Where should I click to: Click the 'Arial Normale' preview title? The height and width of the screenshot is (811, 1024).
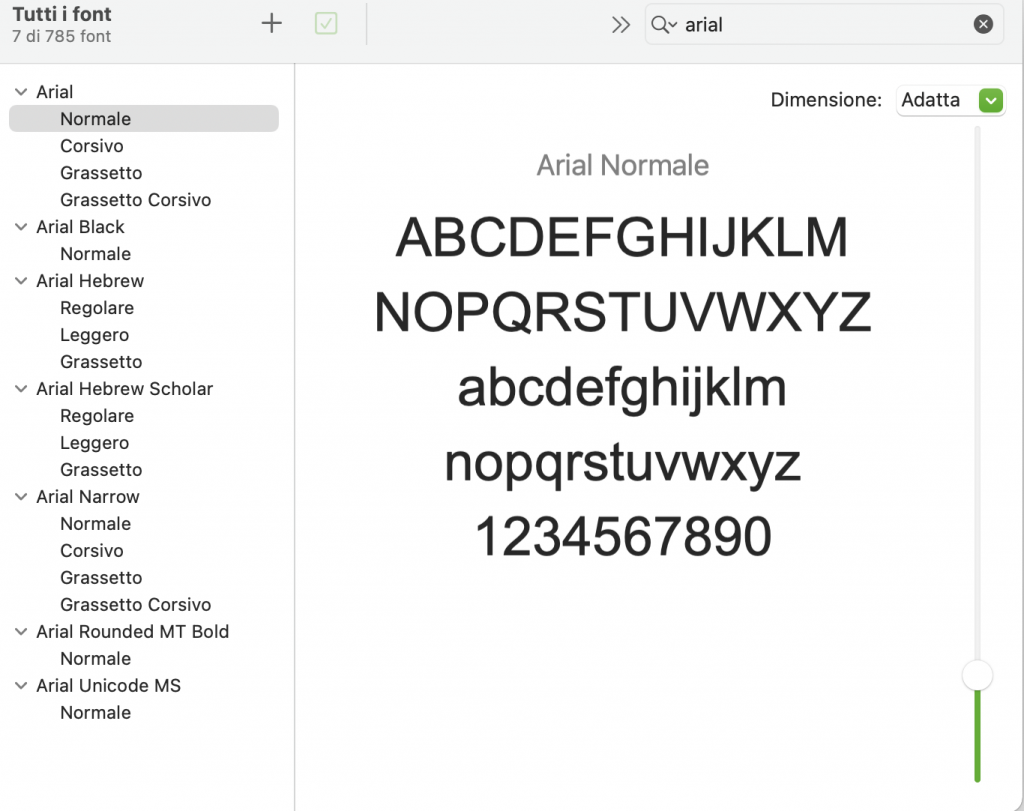point(622,166)
